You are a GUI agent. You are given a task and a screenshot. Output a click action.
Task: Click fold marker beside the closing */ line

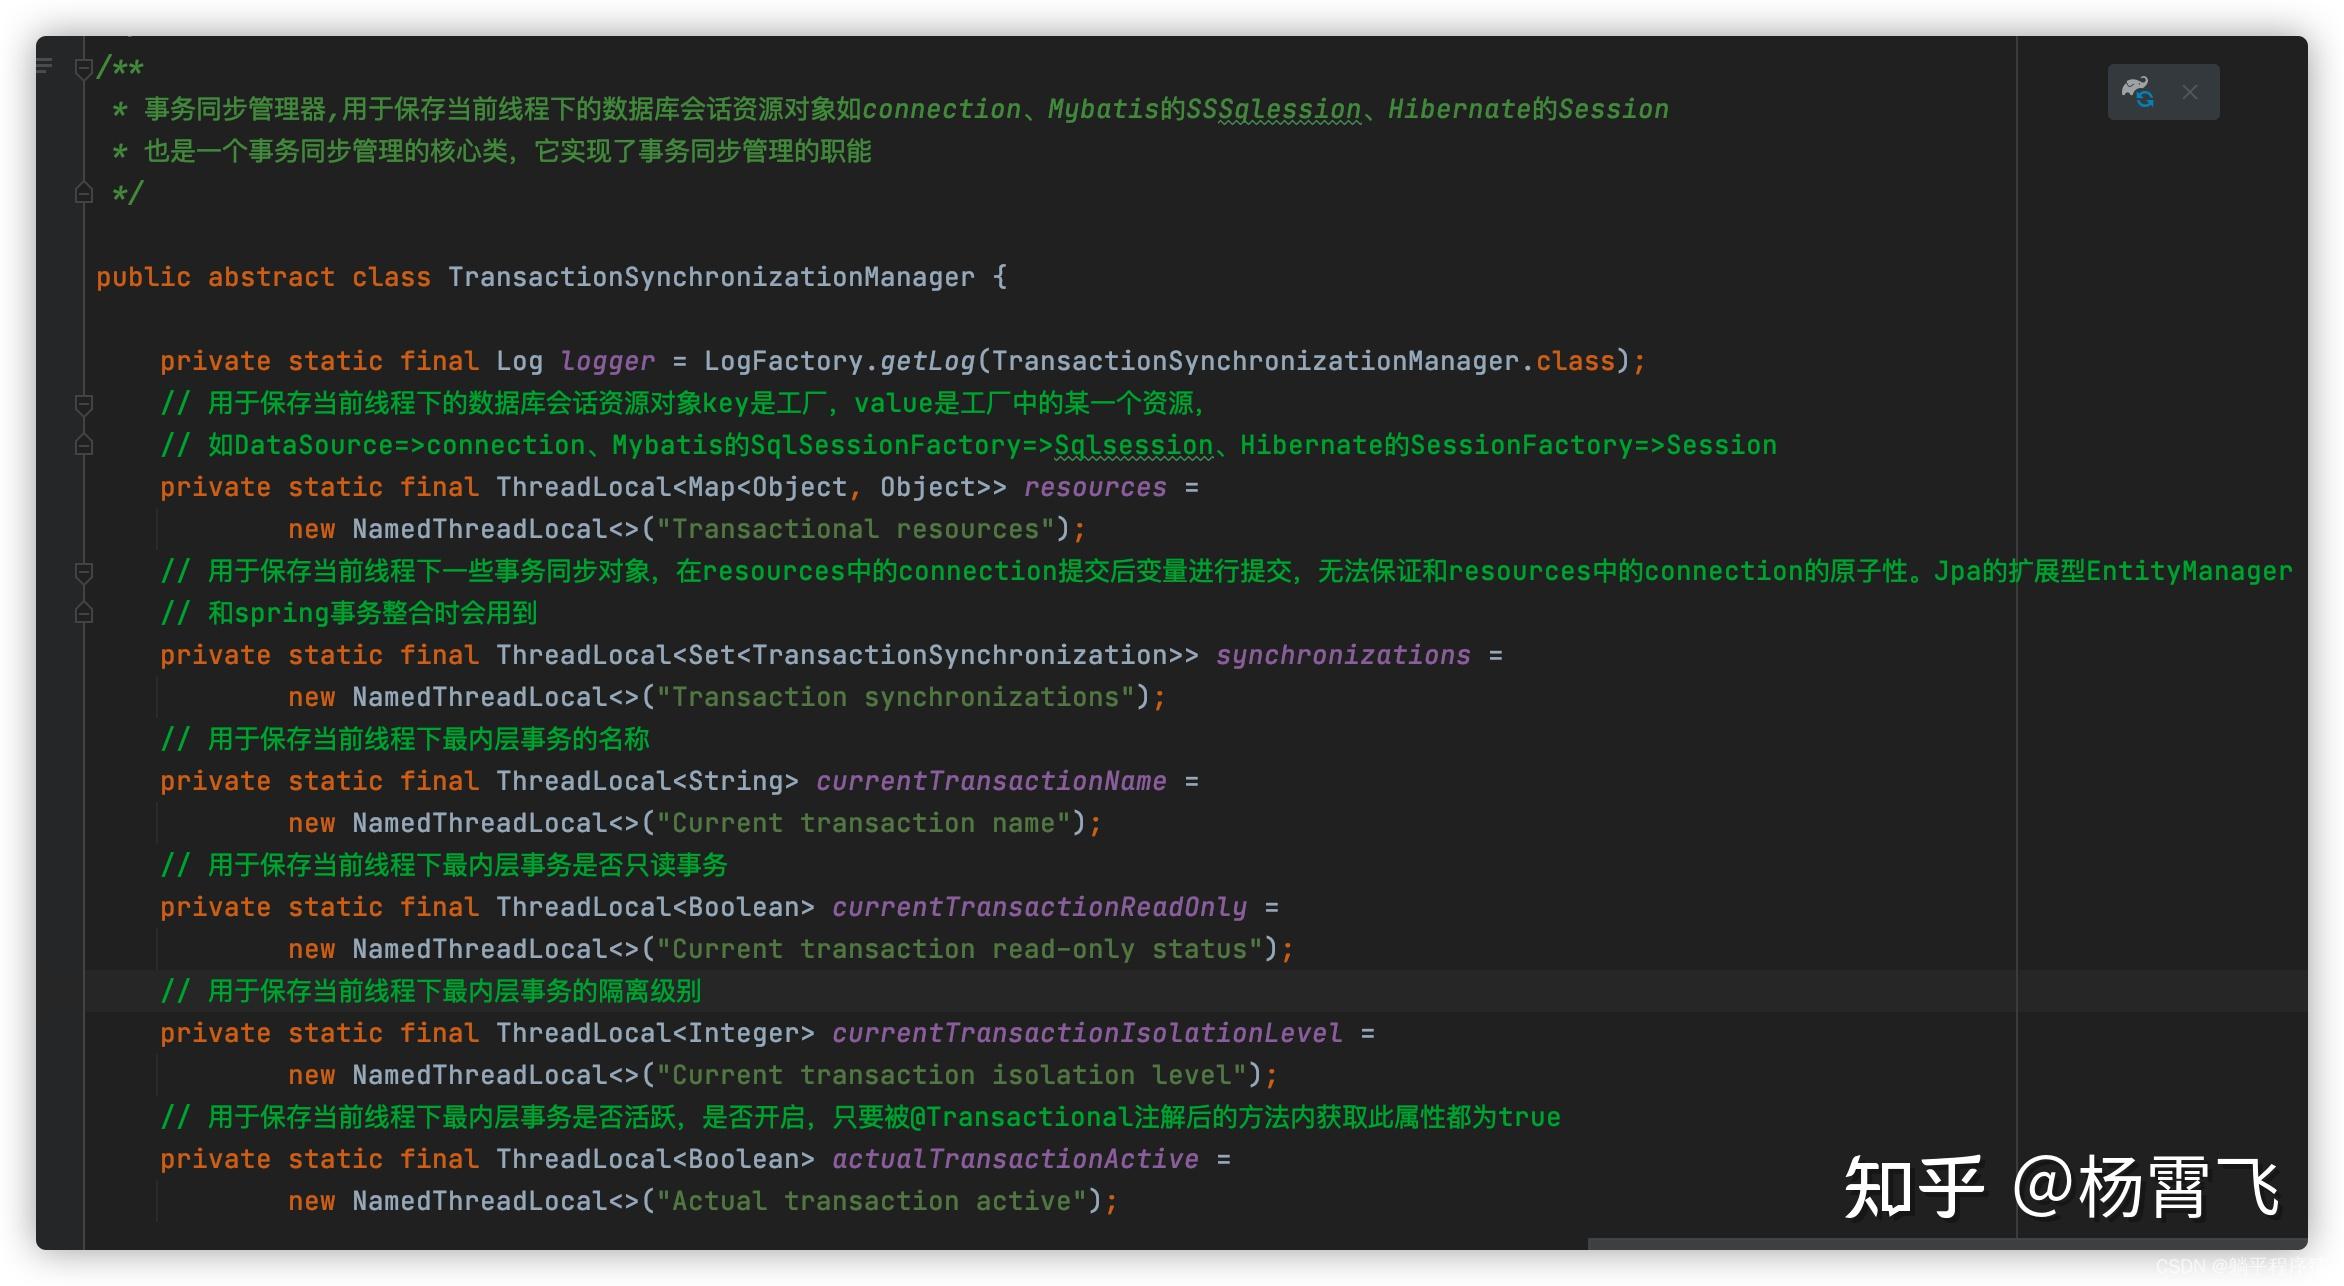coord(84,193)
